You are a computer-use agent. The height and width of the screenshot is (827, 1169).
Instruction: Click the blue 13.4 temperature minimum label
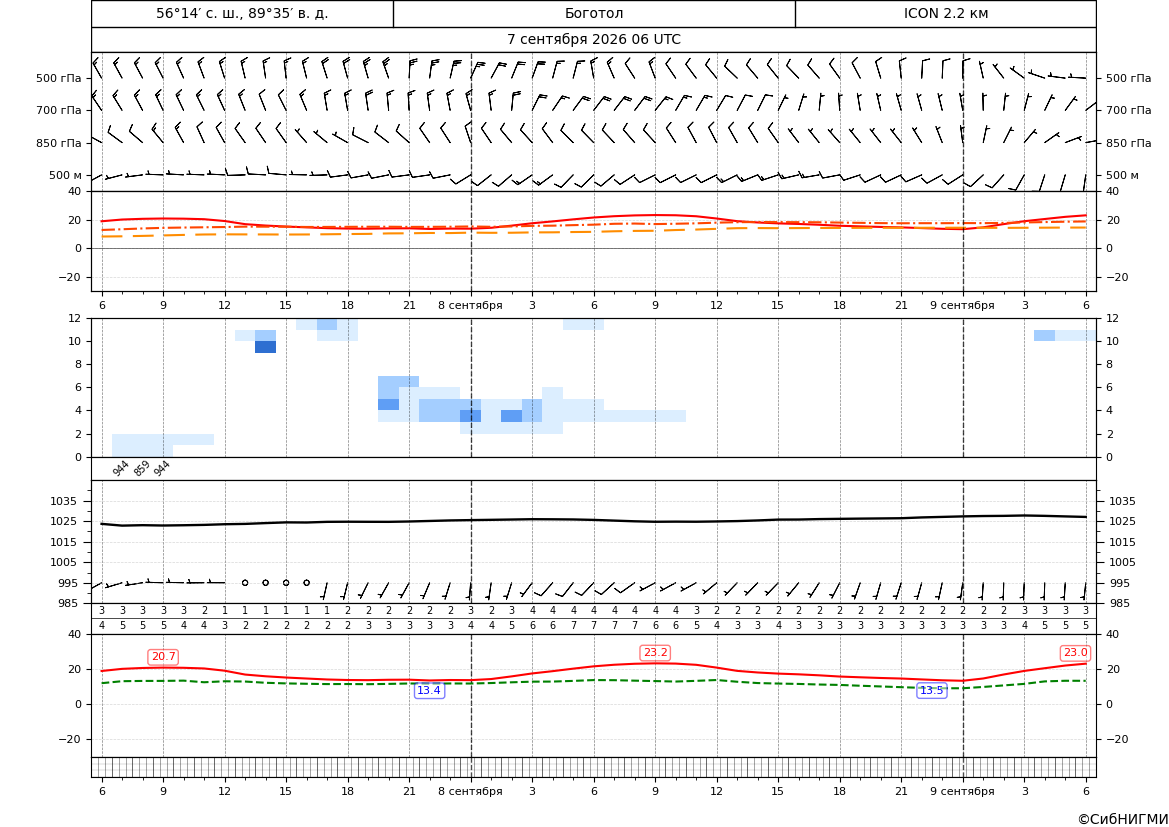point(429,691)
